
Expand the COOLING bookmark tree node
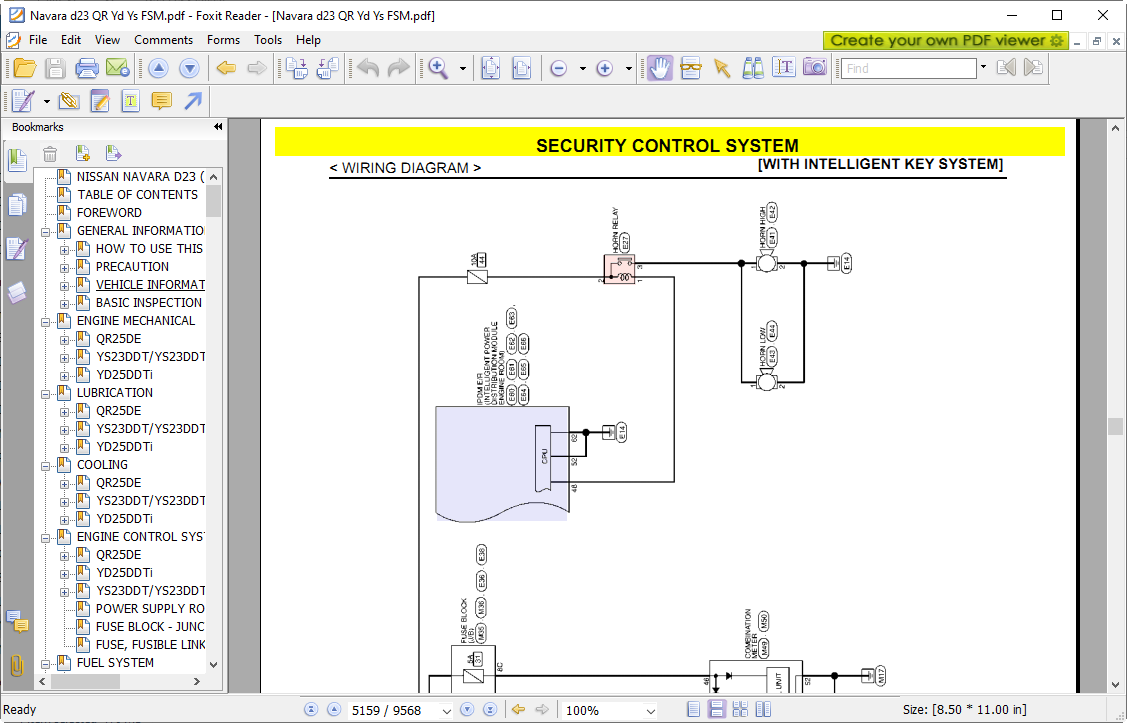(46, 465)
